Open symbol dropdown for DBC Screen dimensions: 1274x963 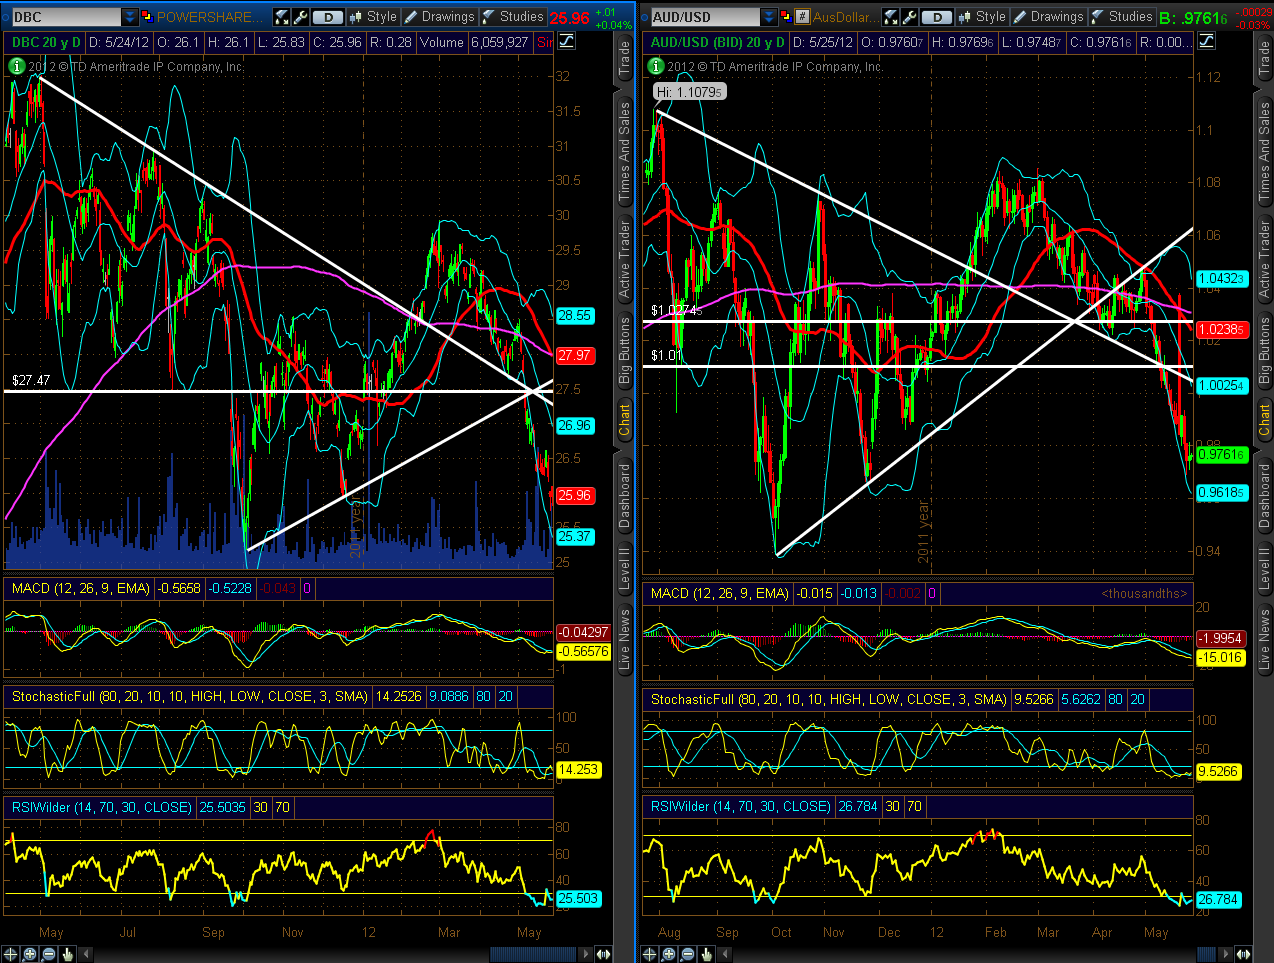130,17
